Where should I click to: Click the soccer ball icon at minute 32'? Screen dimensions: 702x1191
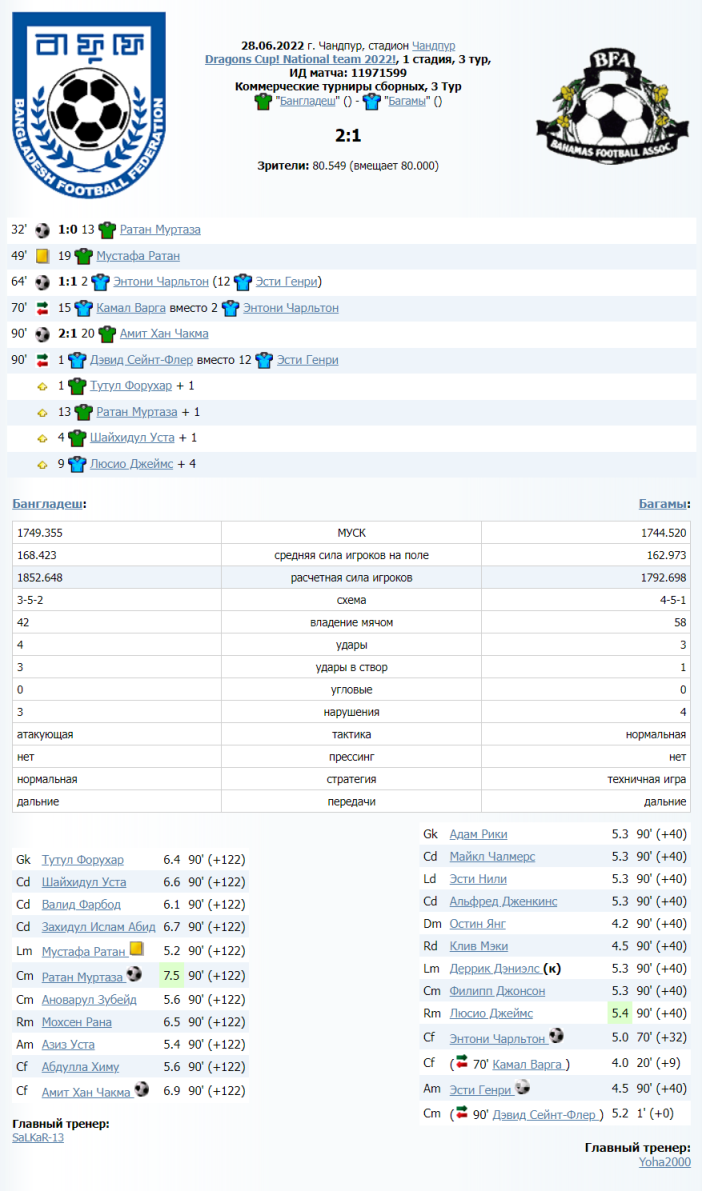click(42, 230)
